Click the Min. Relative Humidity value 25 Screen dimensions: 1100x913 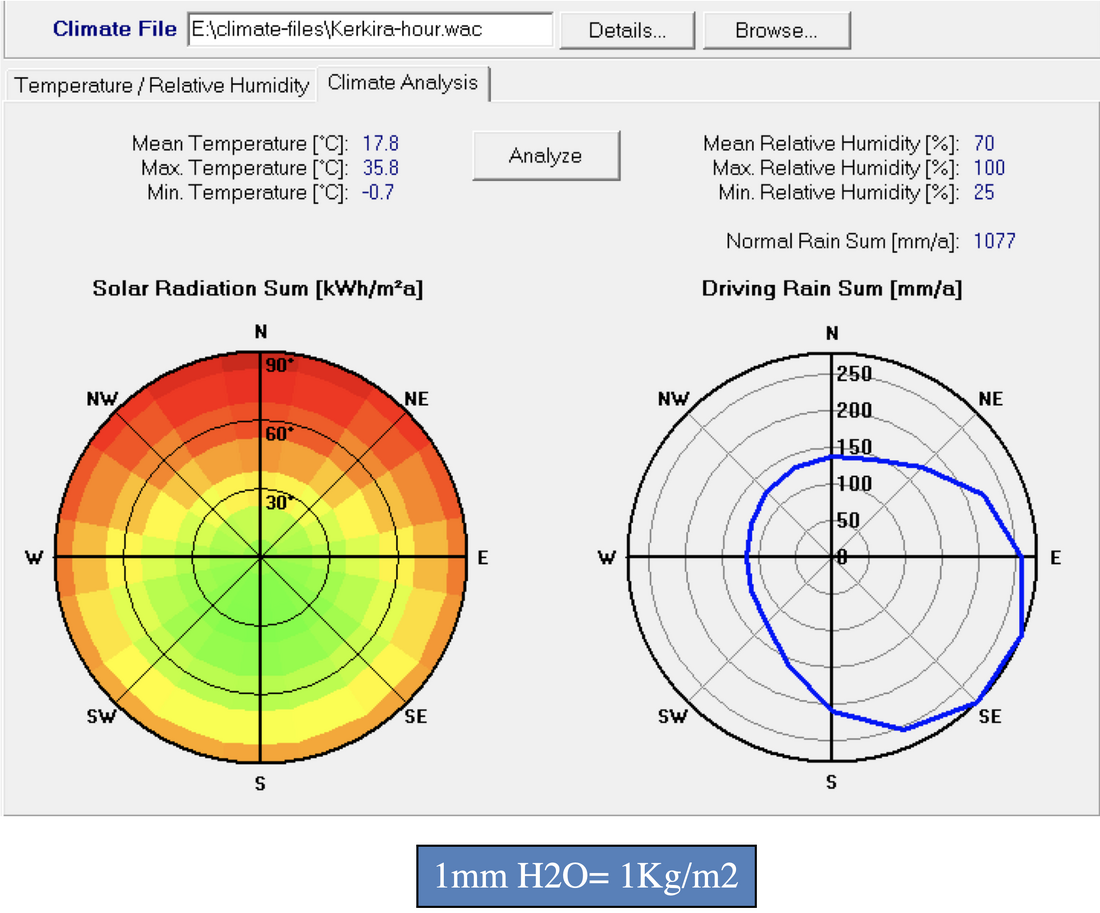click(984, 192)
